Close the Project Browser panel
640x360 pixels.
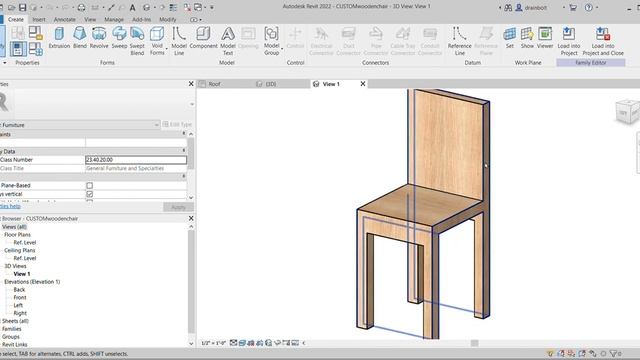[x=191, y=218]
